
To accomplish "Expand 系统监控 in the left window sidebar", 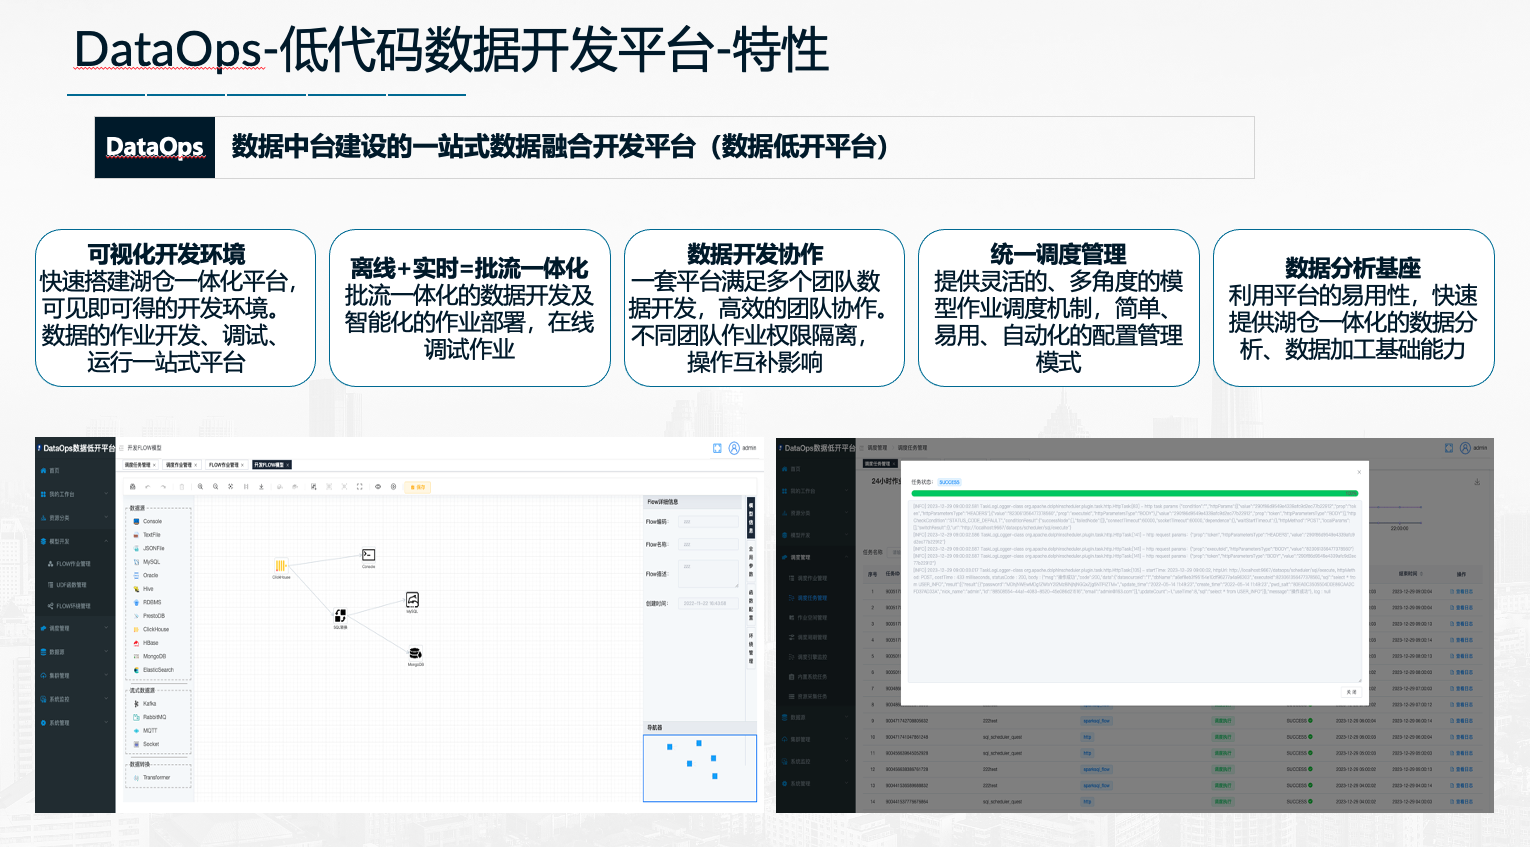I will pyautogui.click(x=75, y=699).
